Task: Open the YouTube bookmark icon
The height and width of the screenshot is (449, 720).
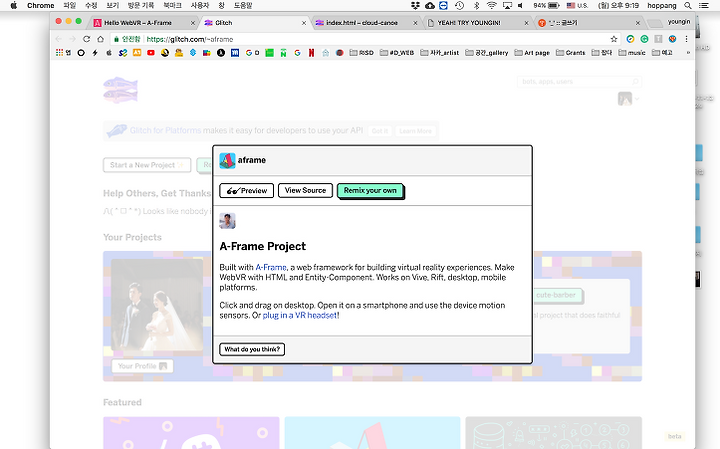Action: [151, 53]
